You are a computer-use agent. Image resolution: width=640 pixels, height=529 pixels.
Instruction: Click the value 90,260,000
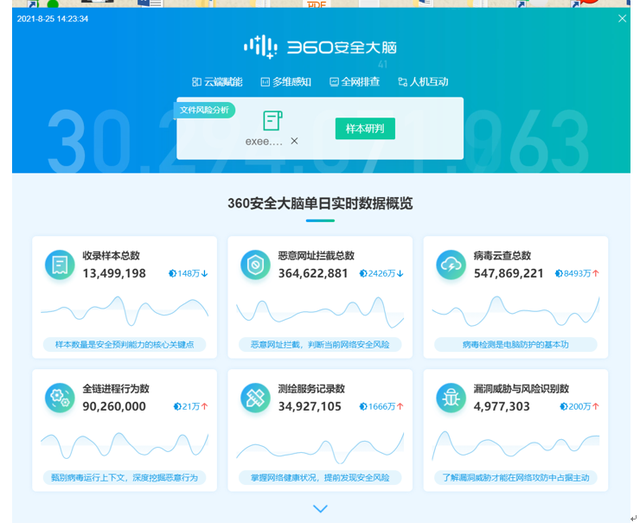coord(114,407)
